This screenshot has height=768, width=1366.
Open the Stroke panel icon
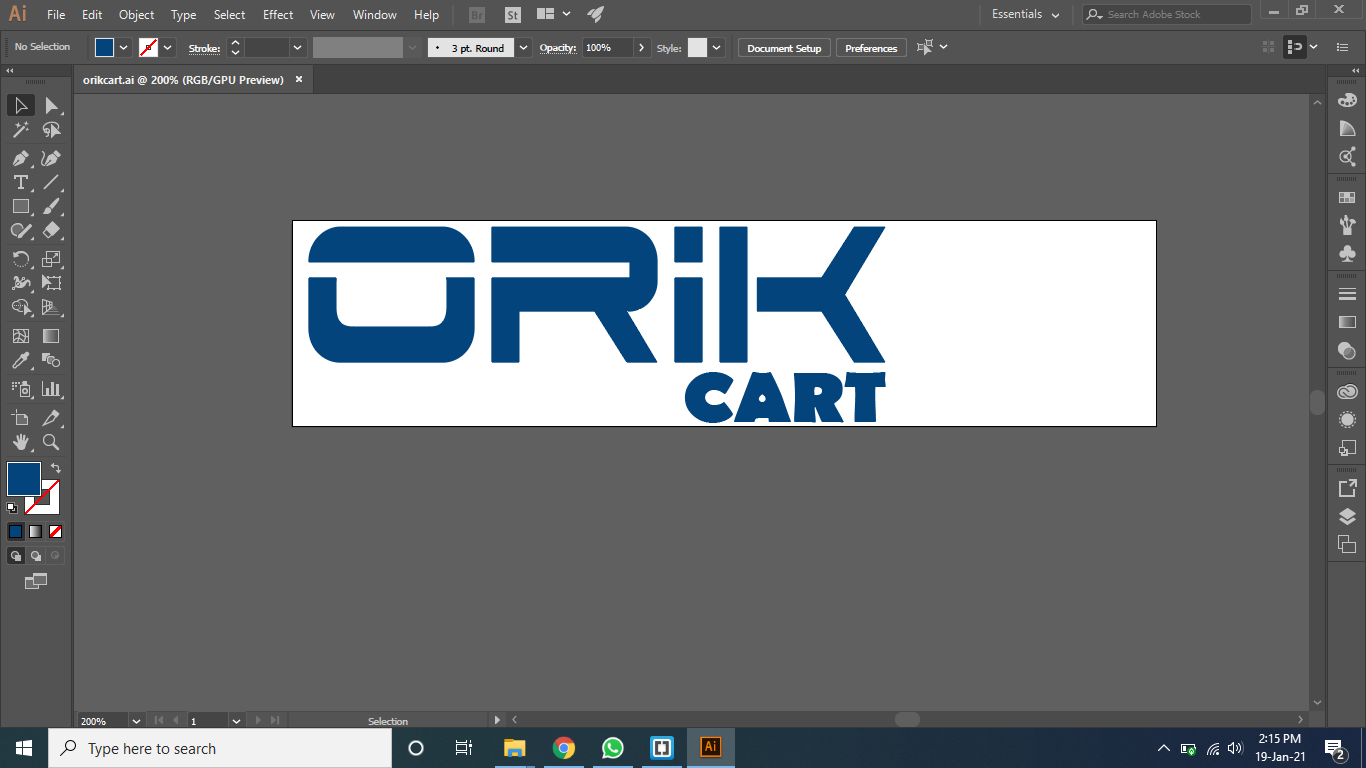pos(1347,294)
